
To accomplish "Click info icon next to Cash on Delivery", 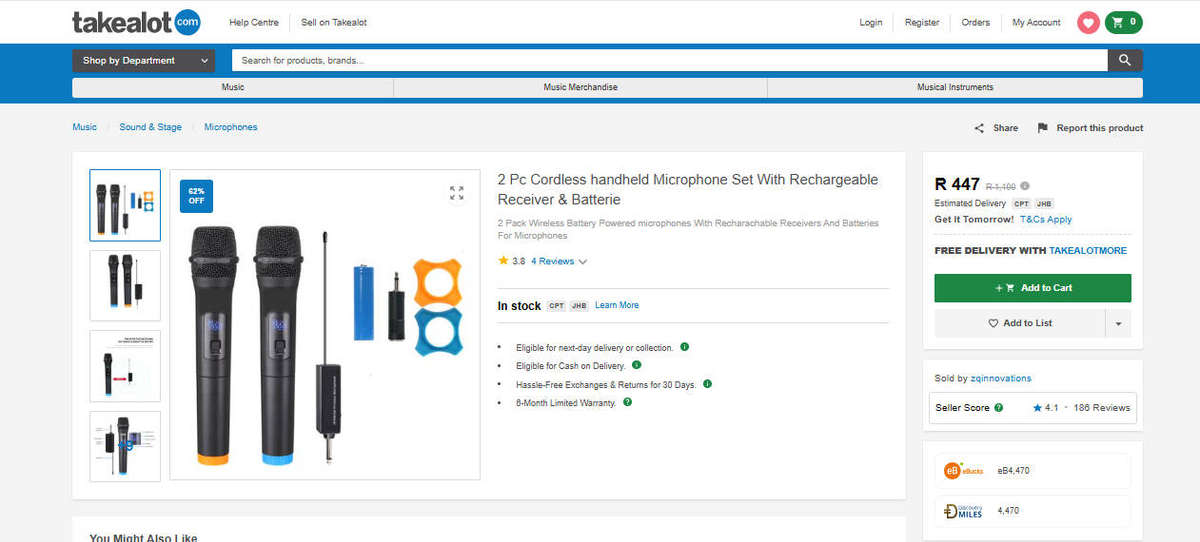I will pyautogui.click(x=637, y=365).
